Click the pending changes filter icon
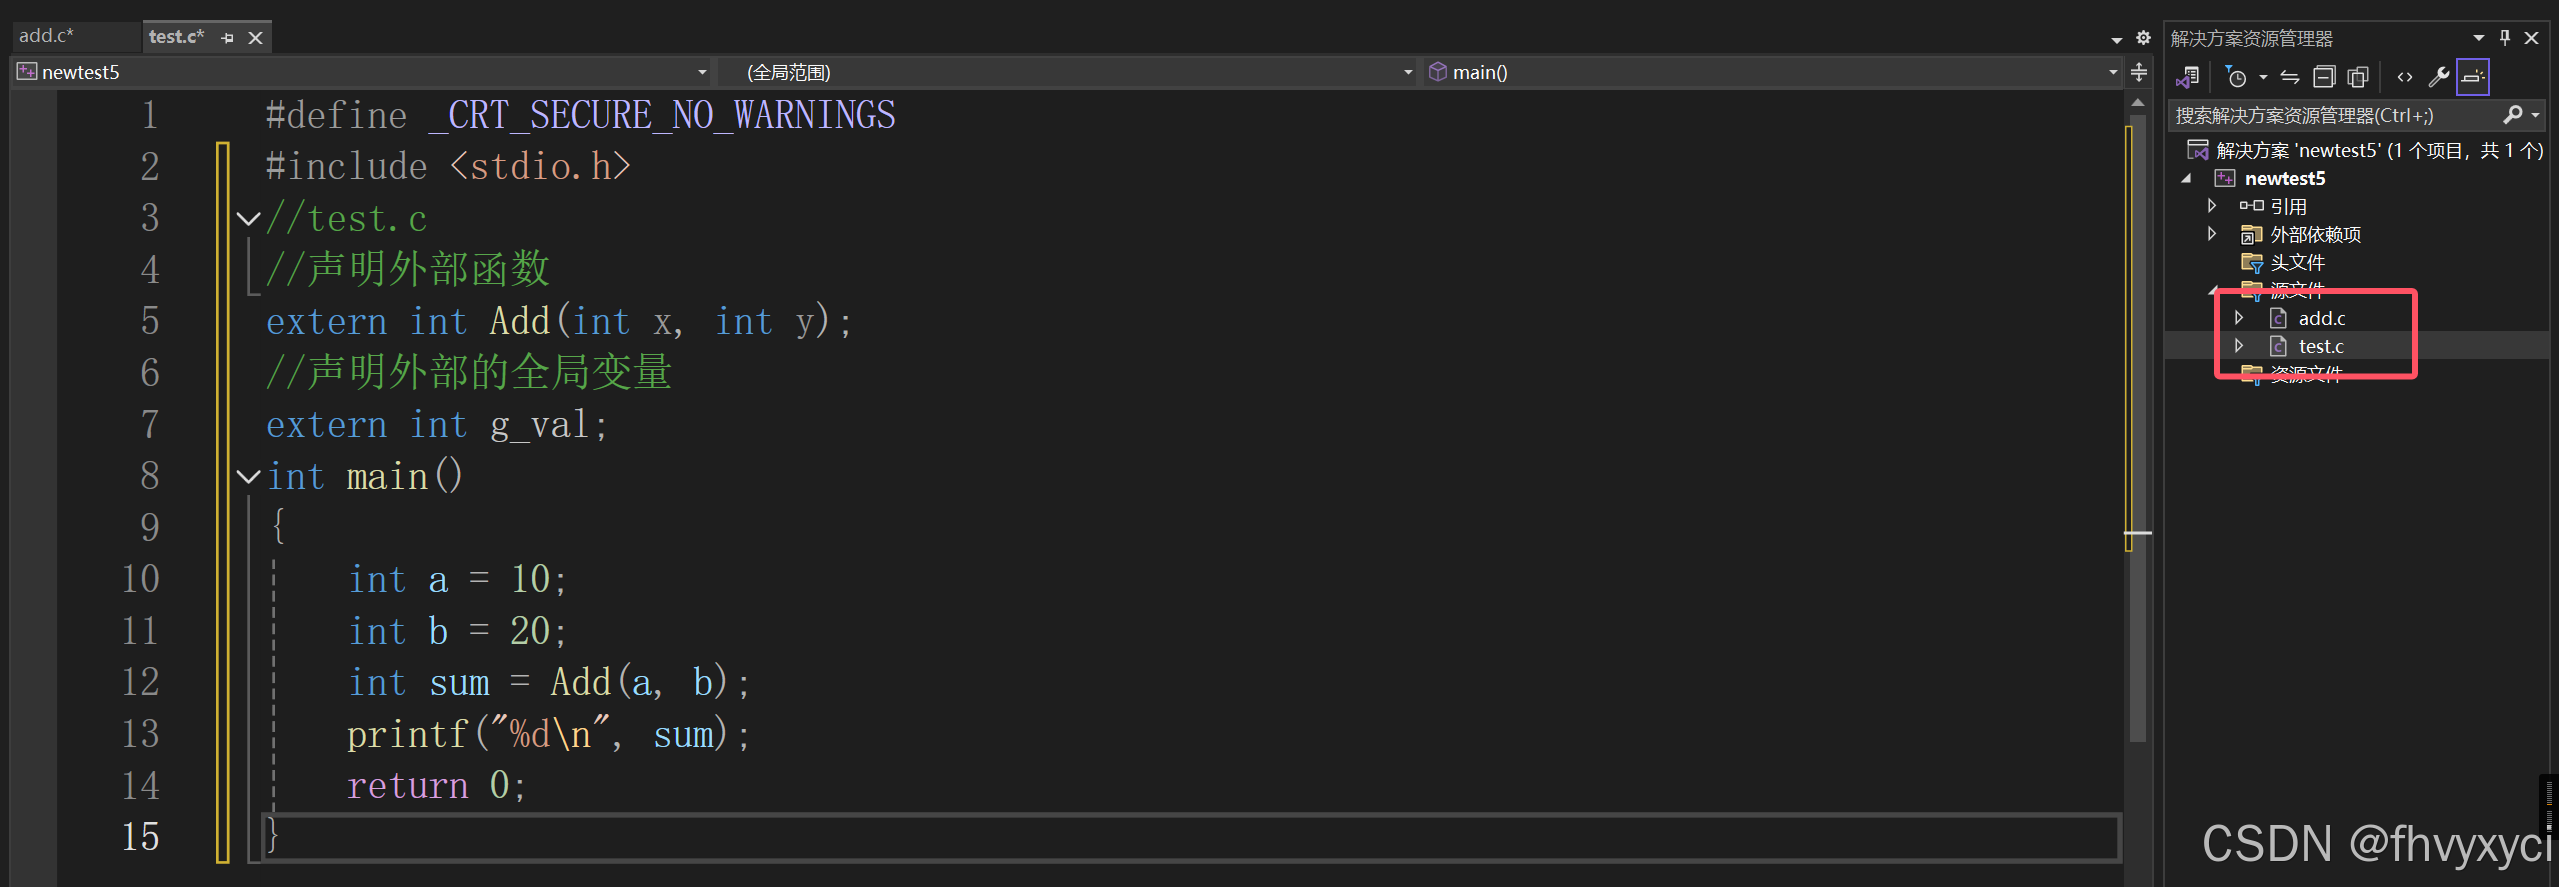Image resolution: width=2559 pixels, height=887 pixels. [x=2236, y=77]
